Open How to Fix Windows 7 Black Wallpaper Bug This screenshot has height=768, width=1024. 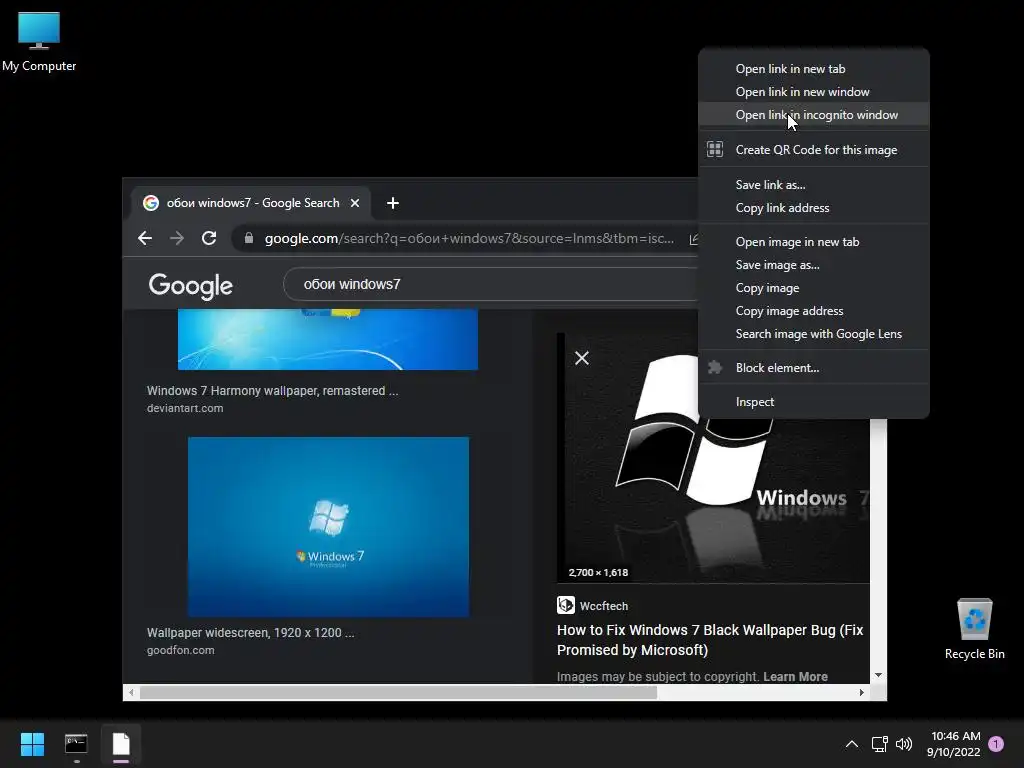point(710,640)
